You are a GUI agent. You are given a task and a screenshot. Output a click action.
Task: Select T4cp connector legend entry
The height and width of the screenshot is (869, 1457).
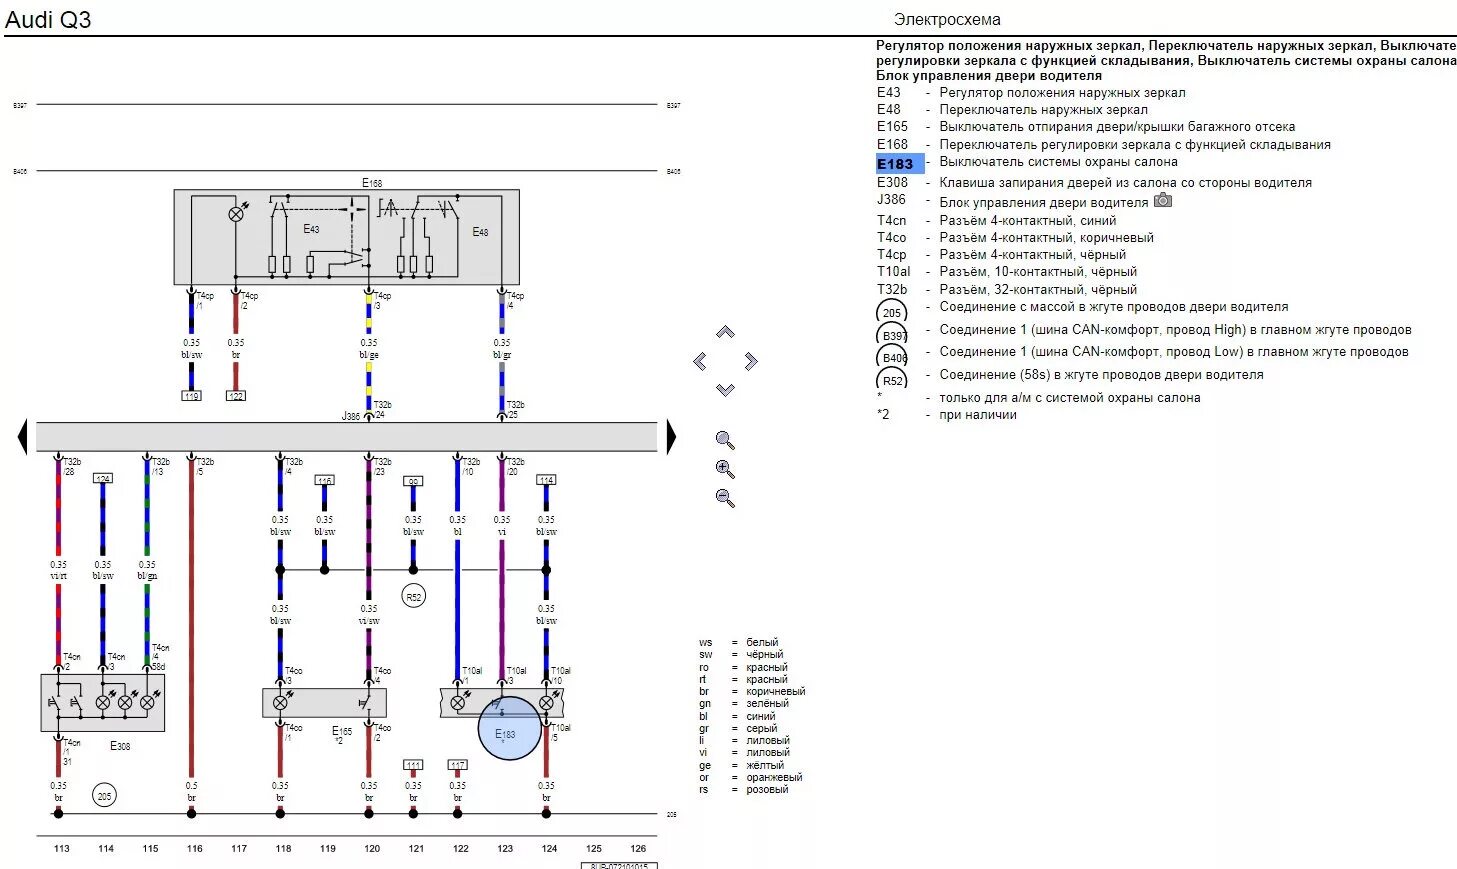pos(1001,255)
